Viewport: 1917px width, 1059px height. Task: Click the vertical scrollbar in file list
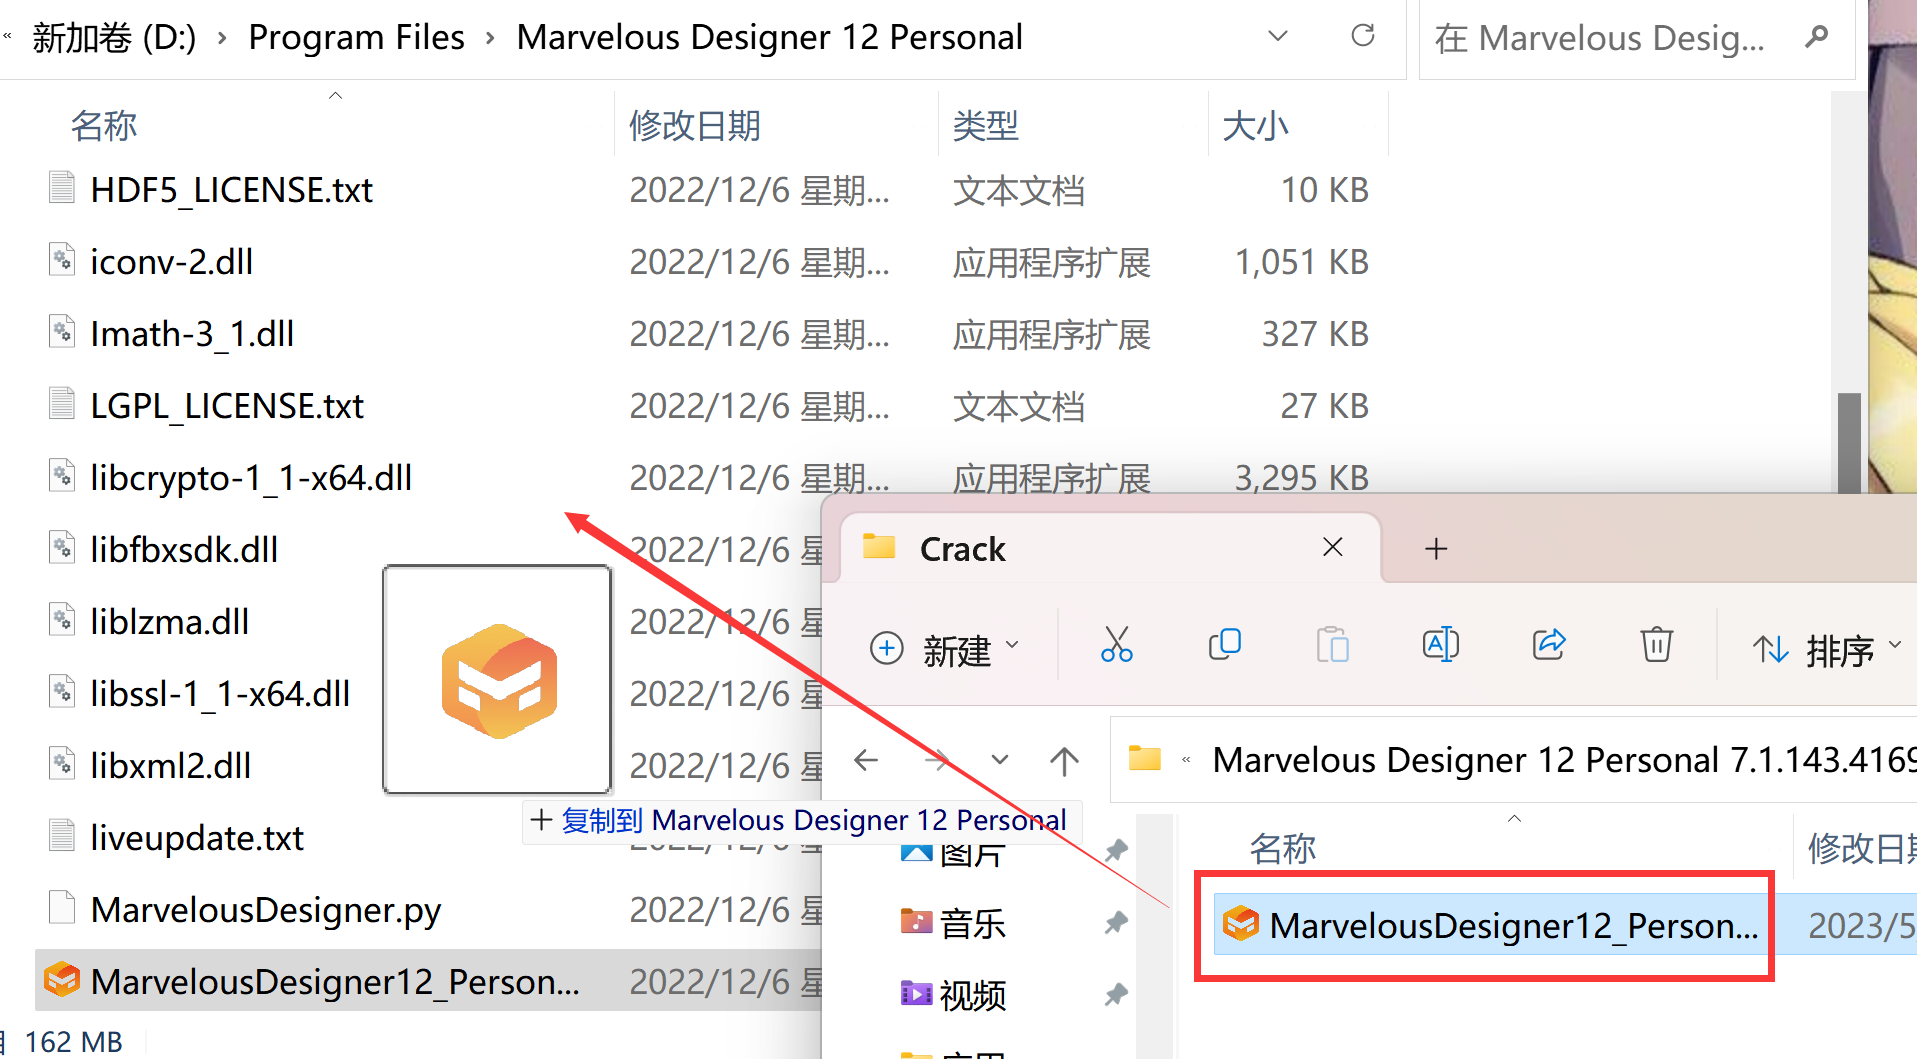pos(1849,440)
